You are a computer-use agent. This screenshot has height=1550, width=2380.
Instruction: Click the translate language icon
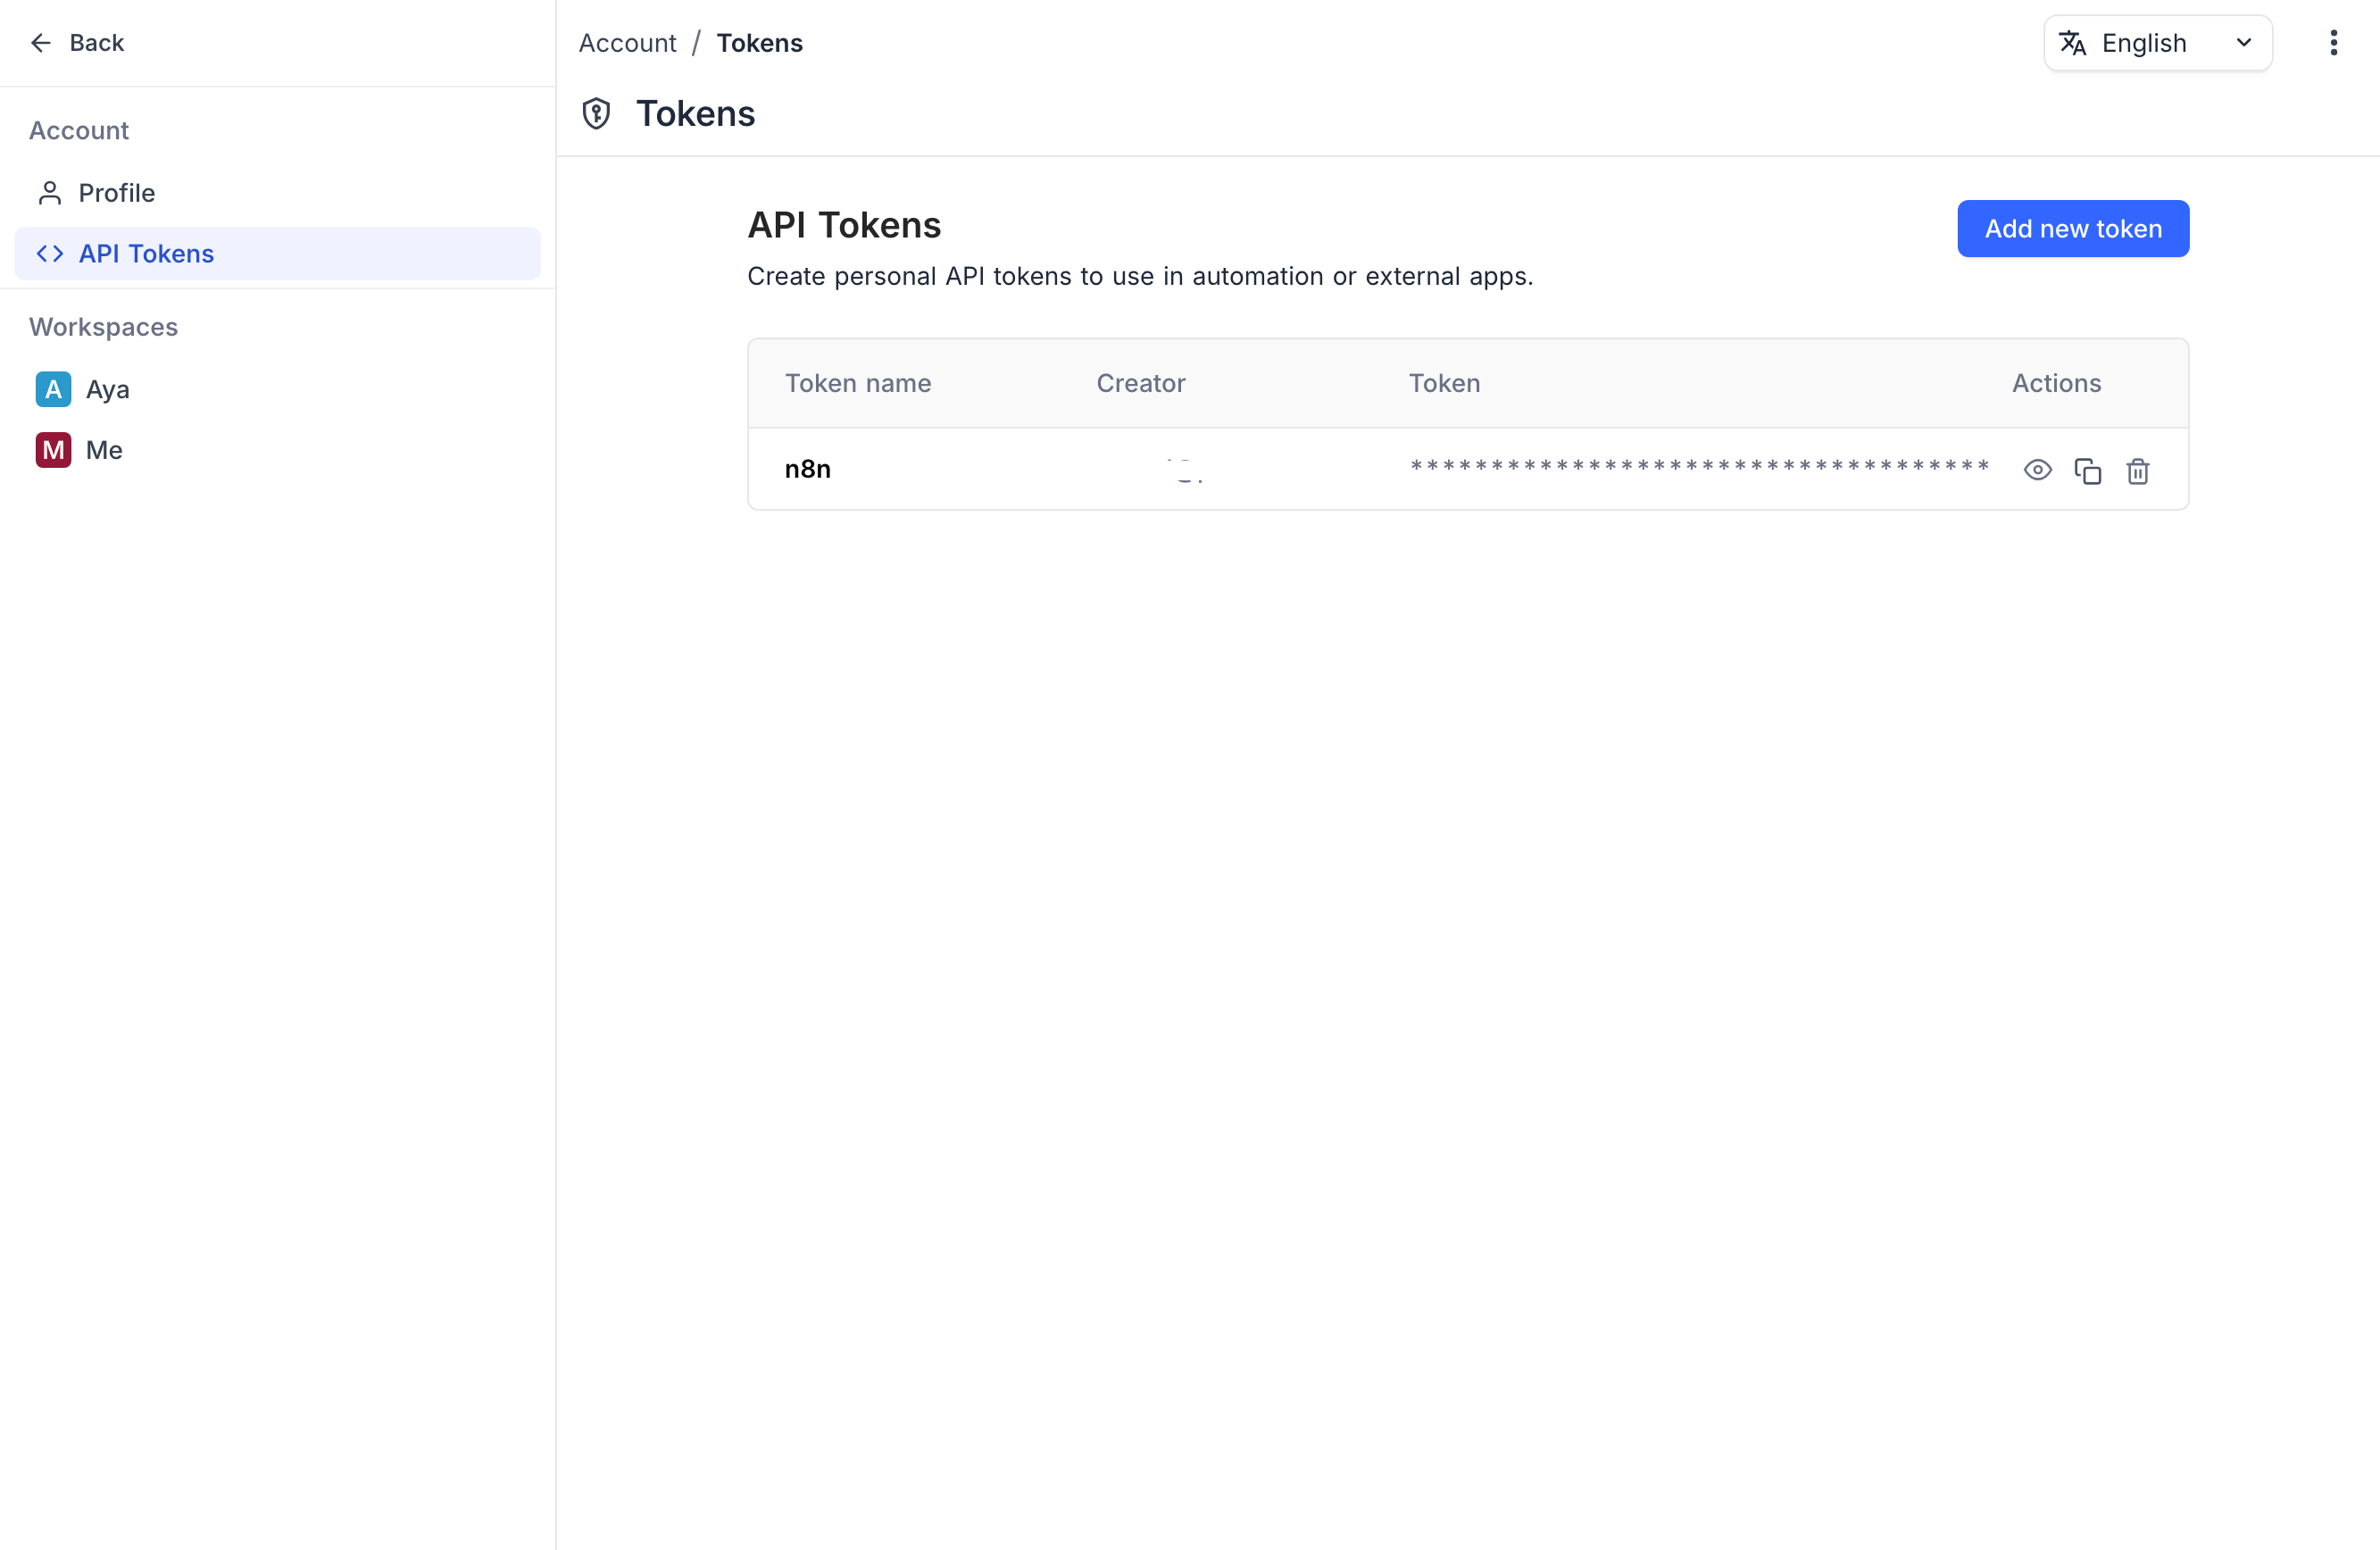2072,43
